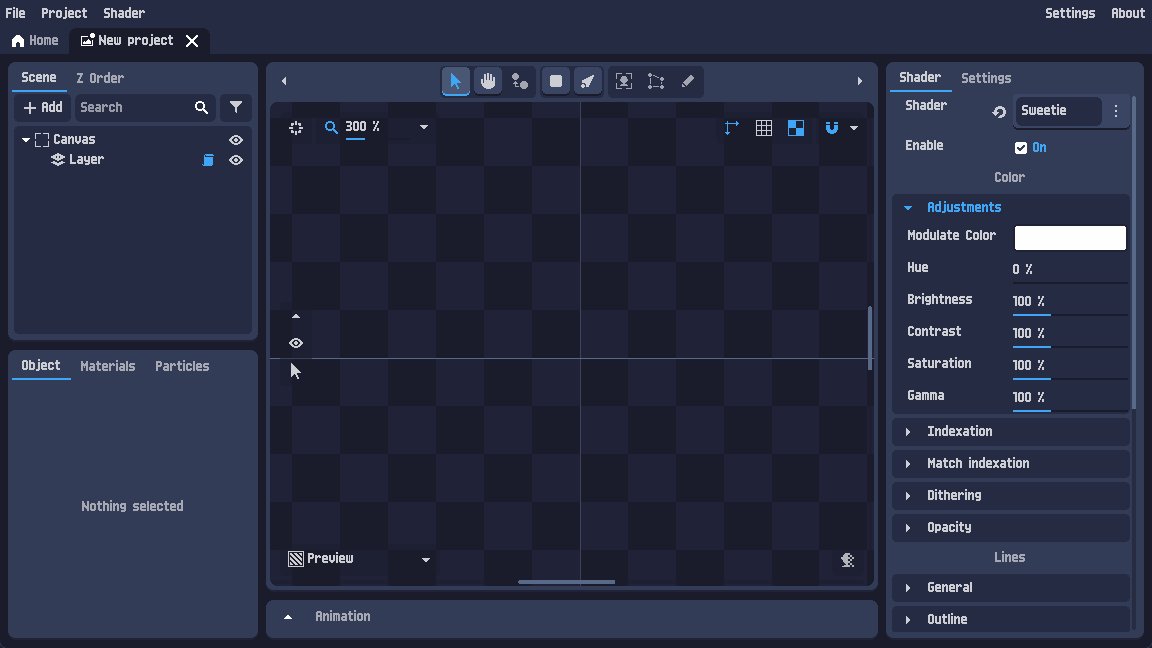The height and width of the screenshot is (648, 1152).
Task: Open the File menu
Action: click(x=15, y=13)
